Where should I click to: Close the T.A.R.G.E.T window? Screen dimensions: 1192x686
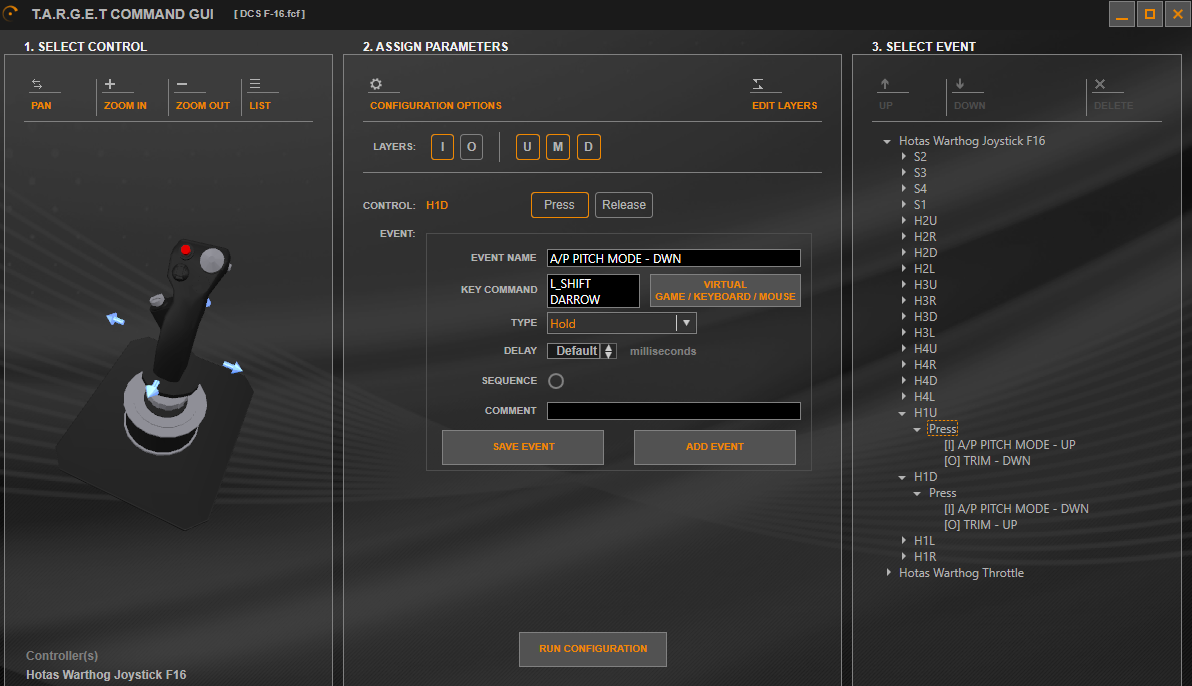coord(1178,14)
